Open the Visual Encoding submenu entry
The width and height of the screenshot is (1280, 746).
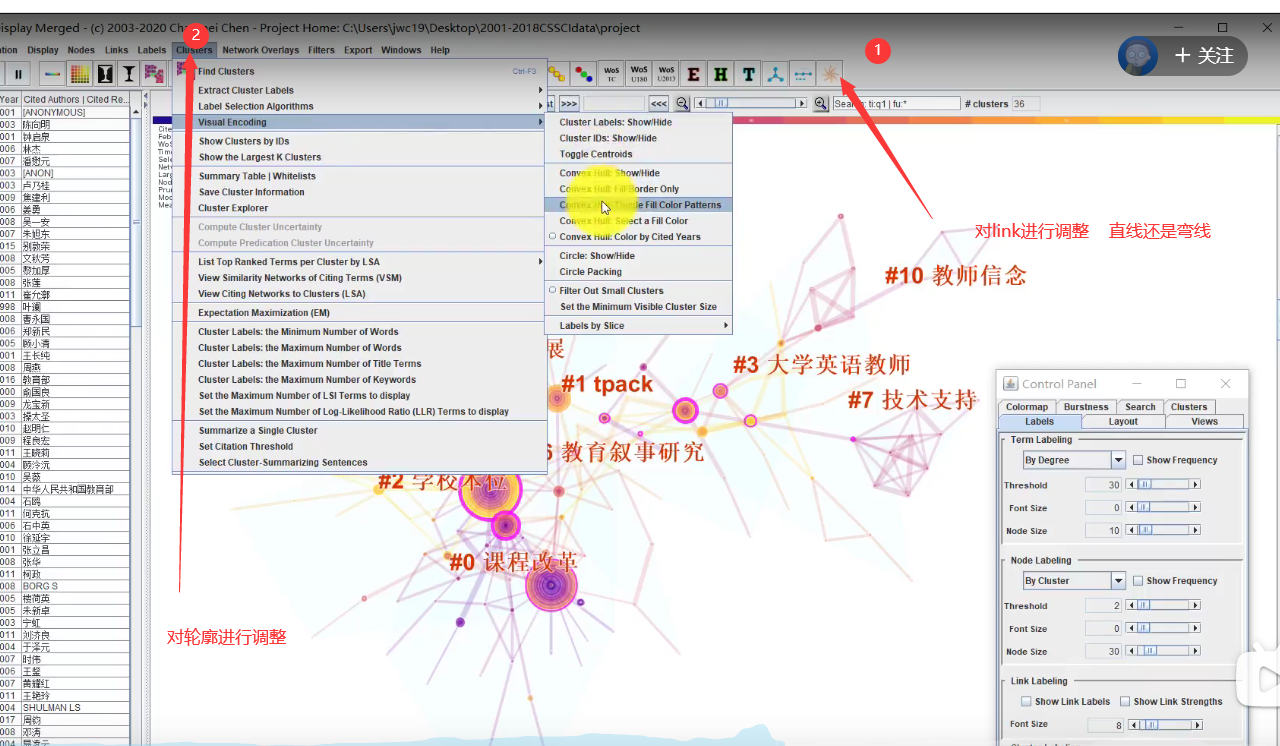pyautogui.click(x=360, y=122)
